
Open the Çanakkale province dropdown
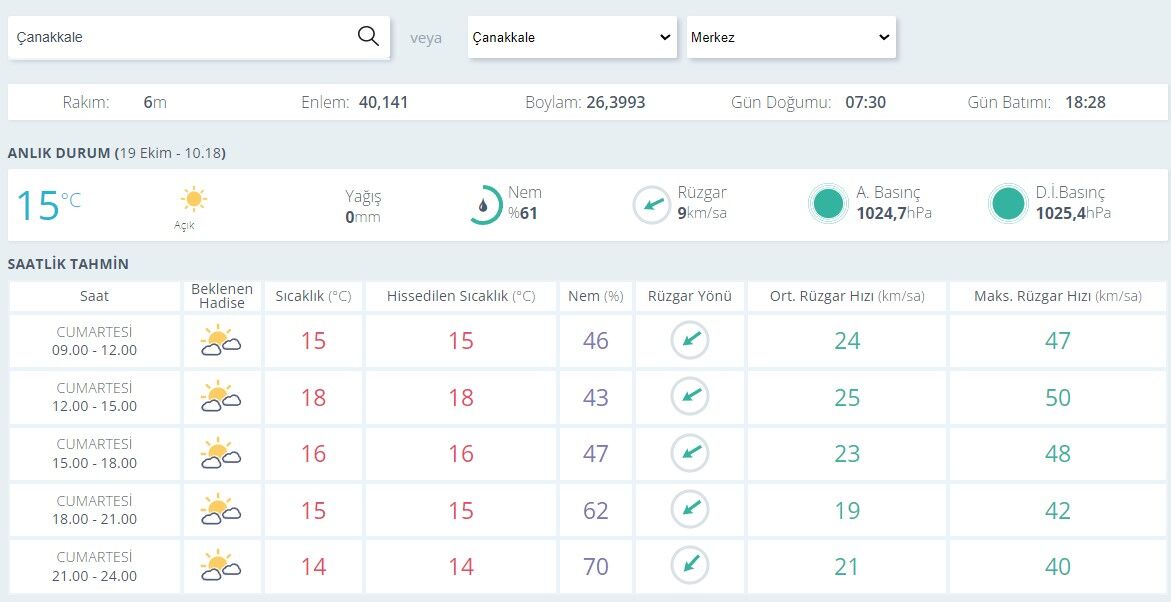point(572,37)
